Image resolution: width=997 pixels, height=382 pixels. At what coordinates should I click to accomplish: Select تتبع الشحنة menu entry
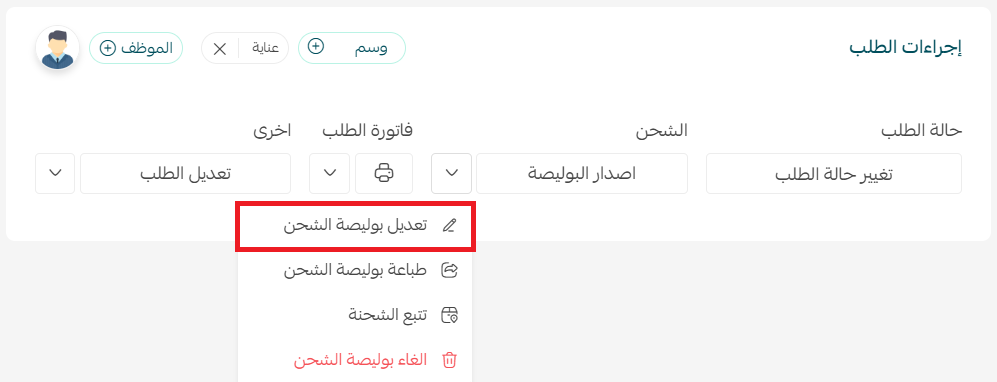coord(355,315)
